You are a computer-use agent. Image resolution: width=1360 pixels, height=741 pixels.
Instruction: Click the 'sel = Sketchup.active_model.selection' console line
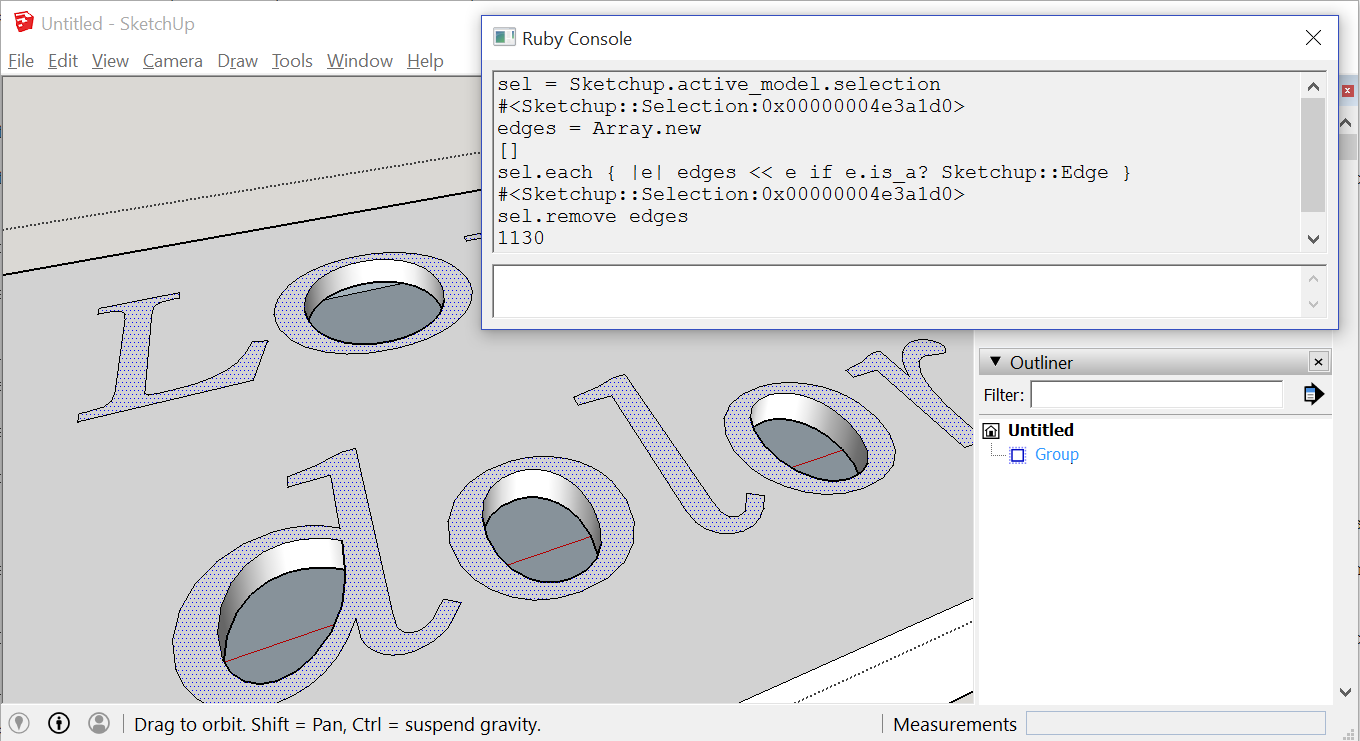[719, 84]
